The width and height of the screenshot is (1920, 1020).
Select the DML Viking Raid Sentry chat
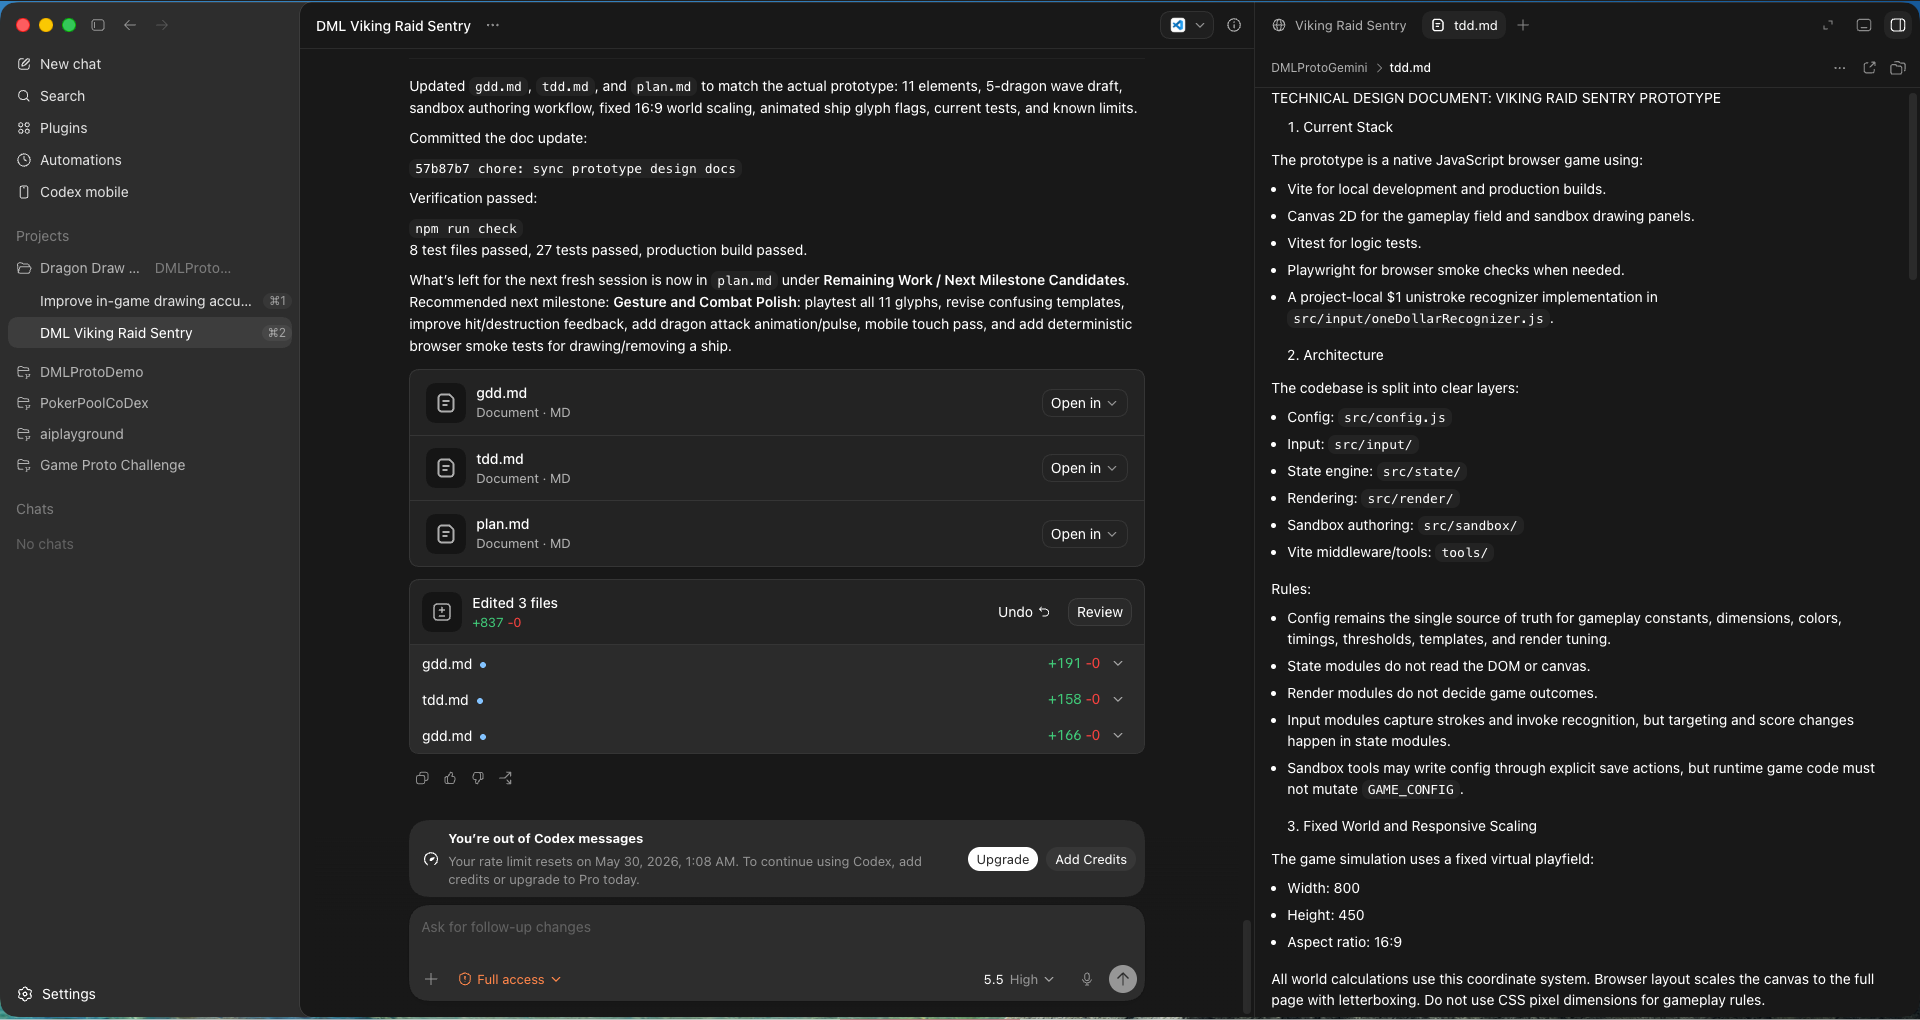[x=150, y=333]
